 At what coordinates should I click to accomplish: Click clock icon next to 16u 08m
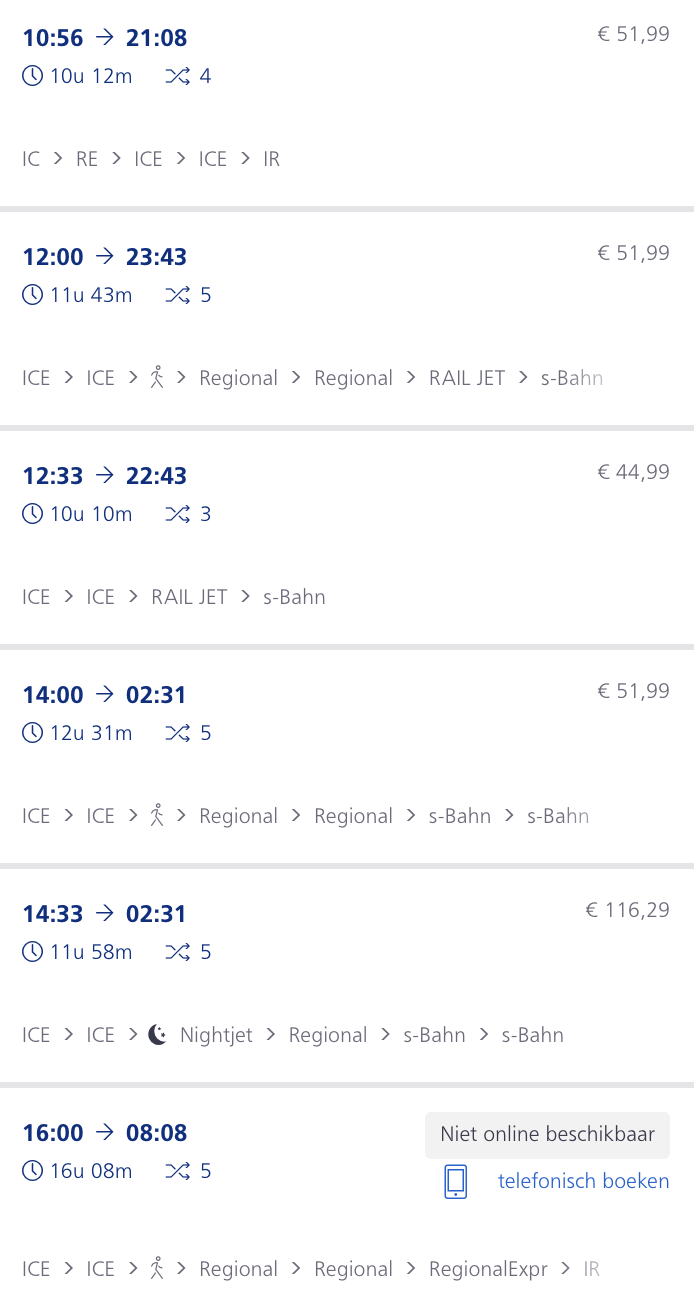coord(33,1171)
